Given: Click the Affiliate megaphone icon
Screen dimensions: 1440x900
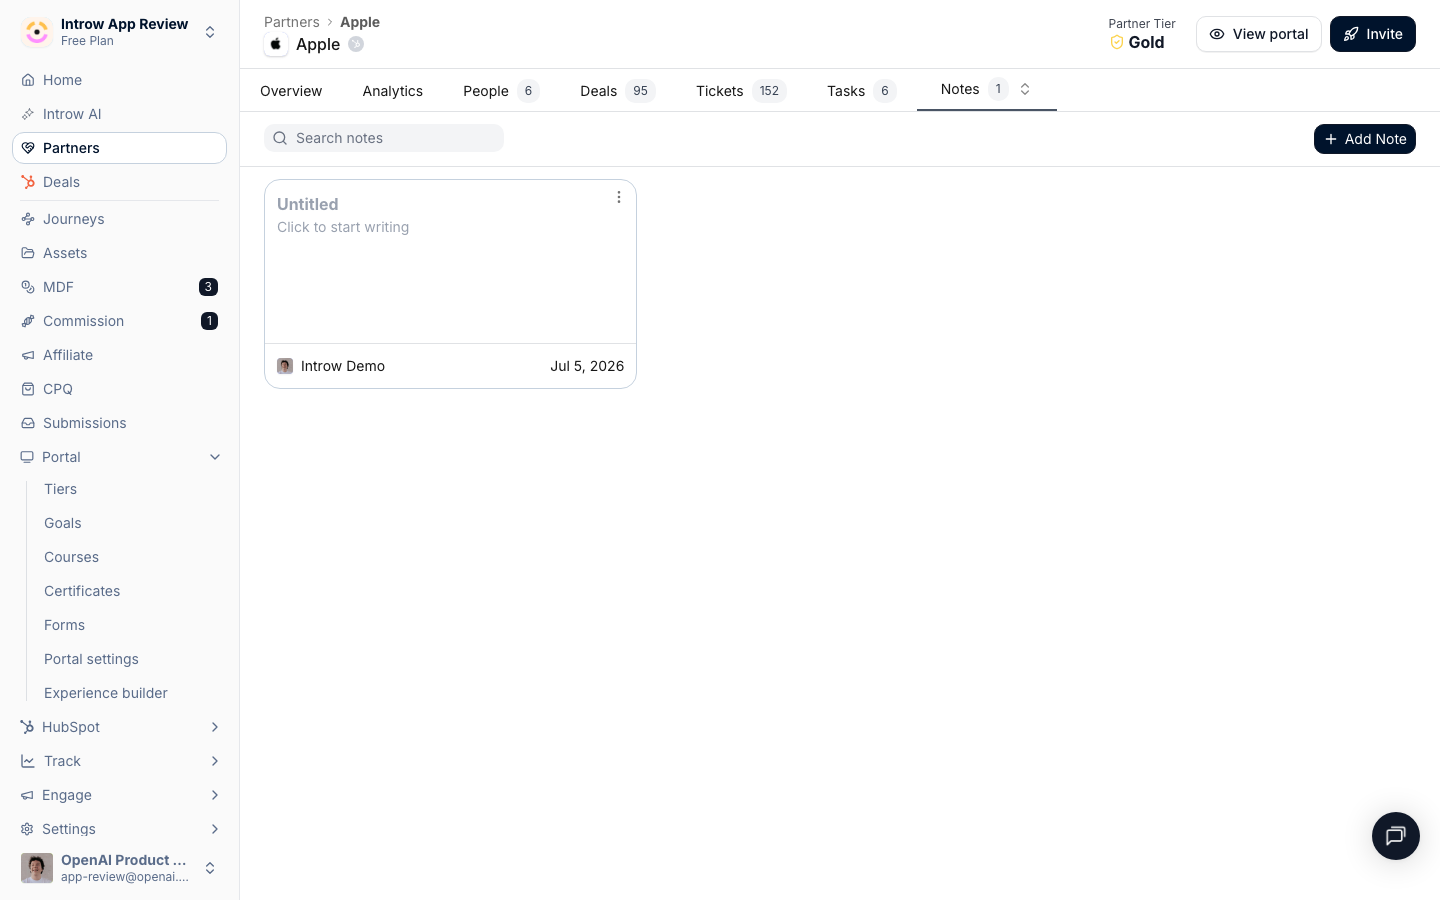Looking at the screenshot, I should point(28,355).
